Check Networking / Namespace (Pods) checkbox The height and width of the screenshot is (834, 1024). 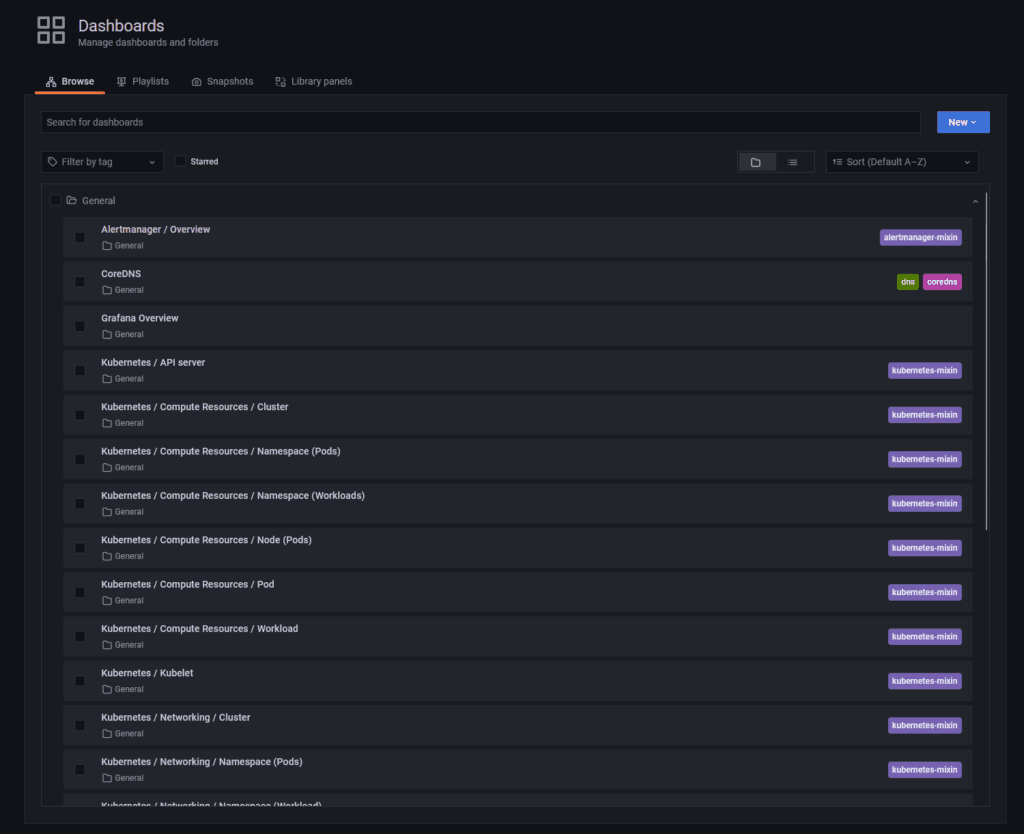point(80,769)
